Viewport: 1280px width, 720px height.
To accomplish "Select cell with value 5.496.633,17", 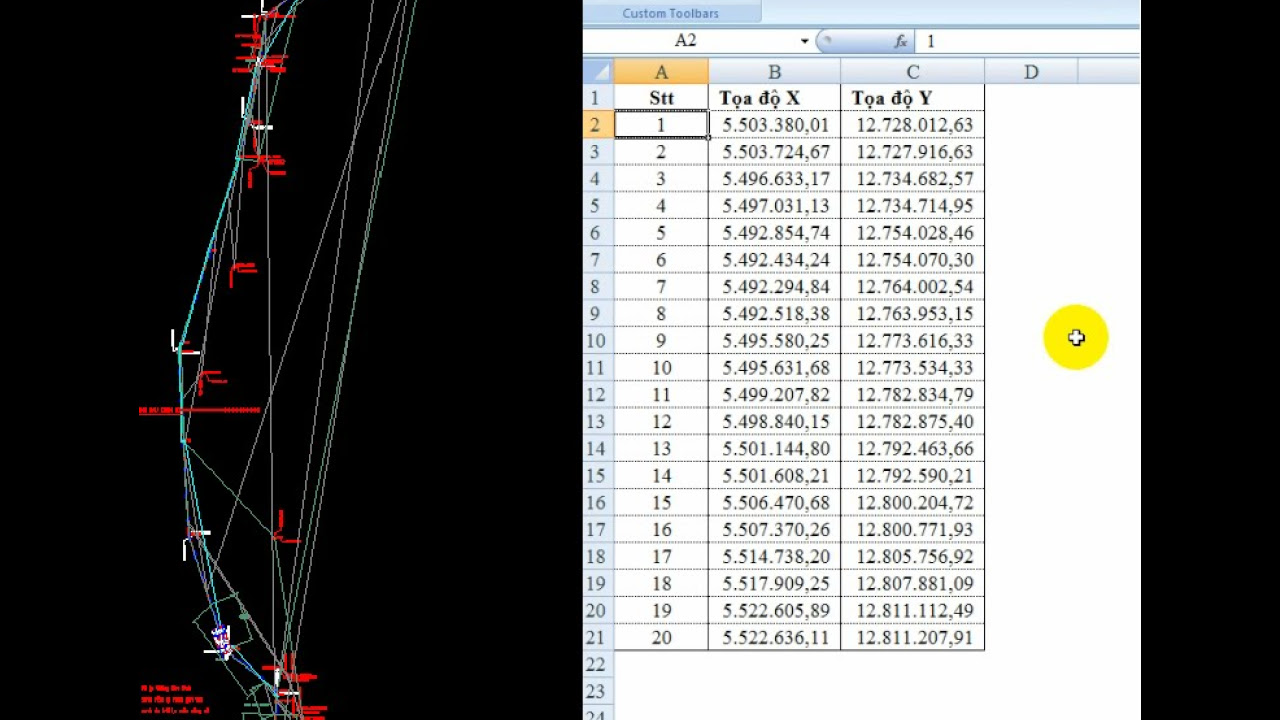I will tap(774, 179).
